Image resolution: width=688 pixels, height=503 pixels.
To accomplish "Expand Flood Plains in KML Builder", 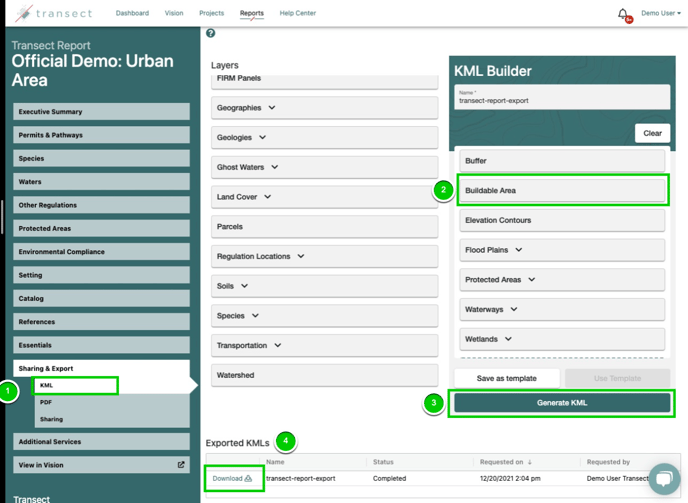I will coord(519,250).
